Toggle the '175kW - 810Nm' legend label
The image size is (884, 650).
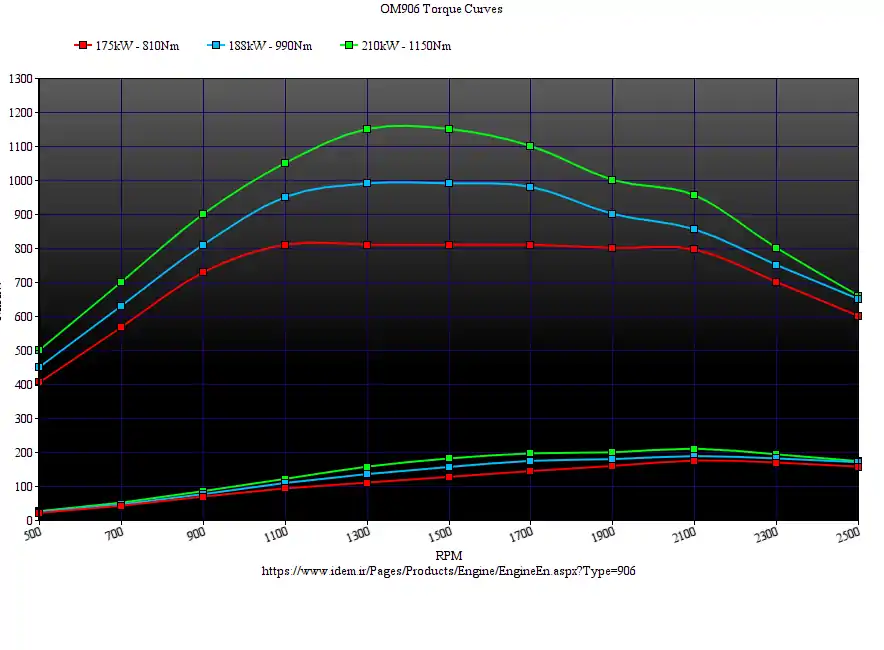137,46
